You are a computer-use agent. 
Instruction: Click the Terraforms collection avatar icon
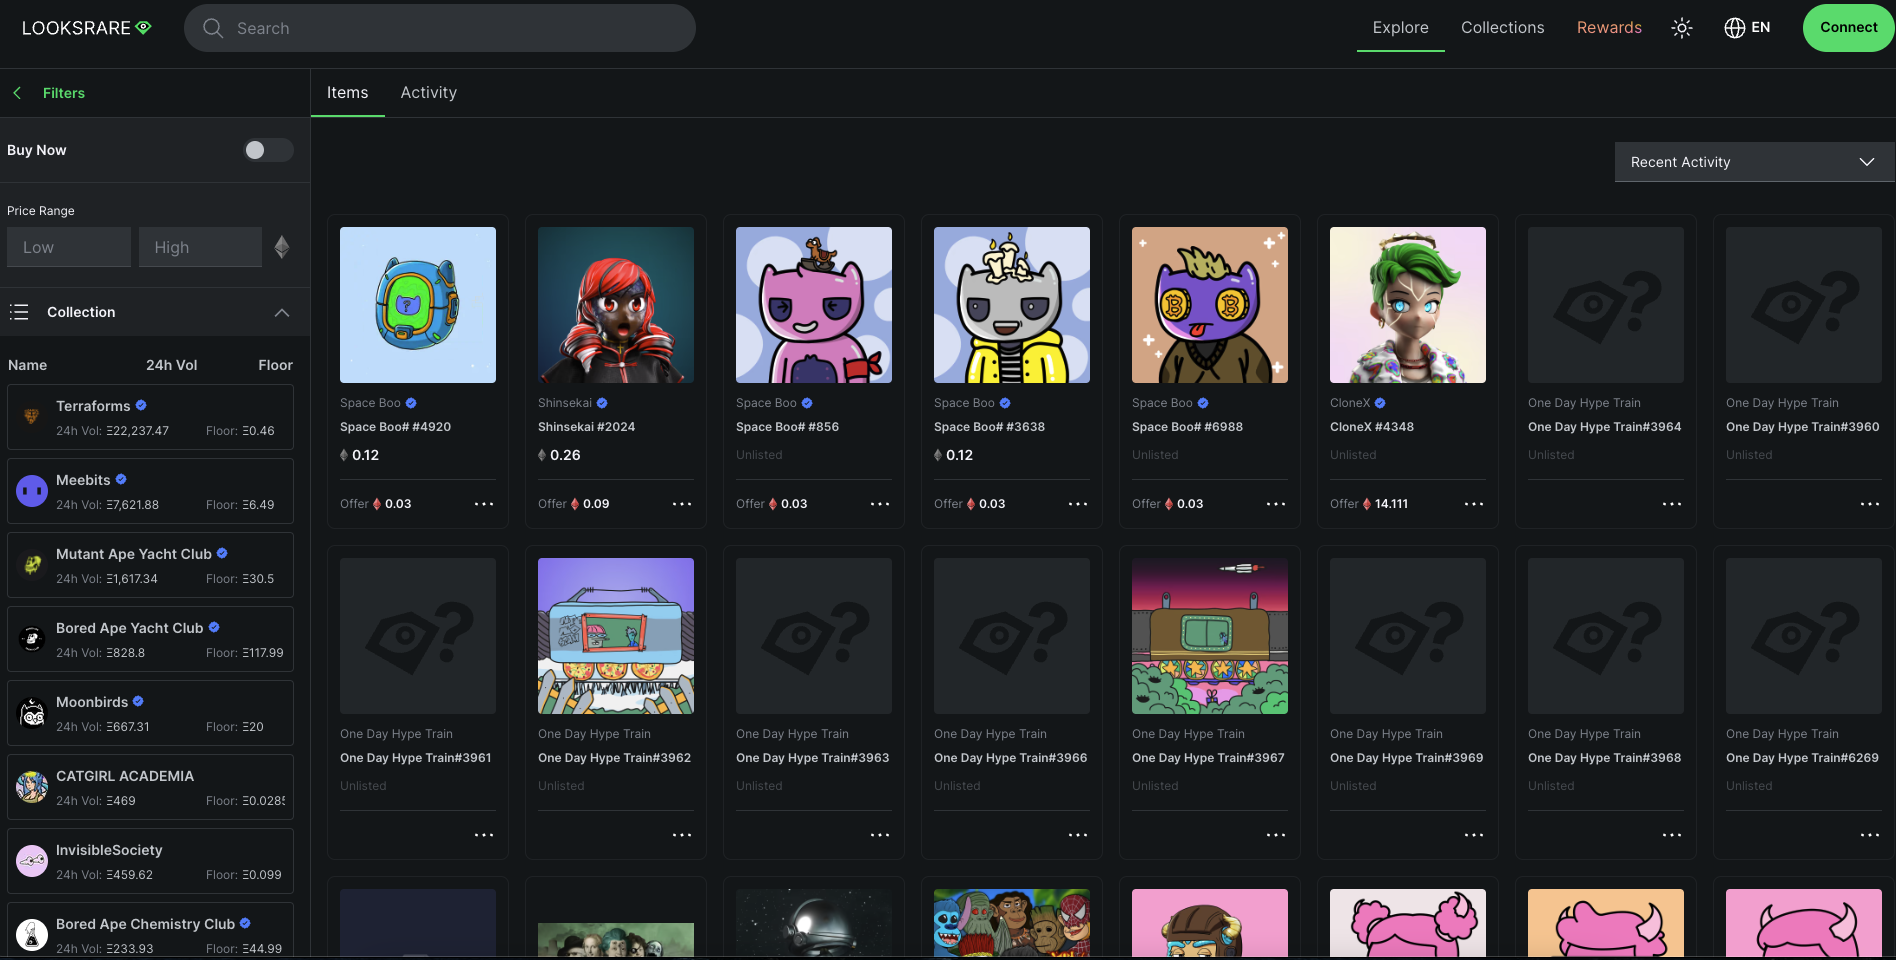point(32,417)
